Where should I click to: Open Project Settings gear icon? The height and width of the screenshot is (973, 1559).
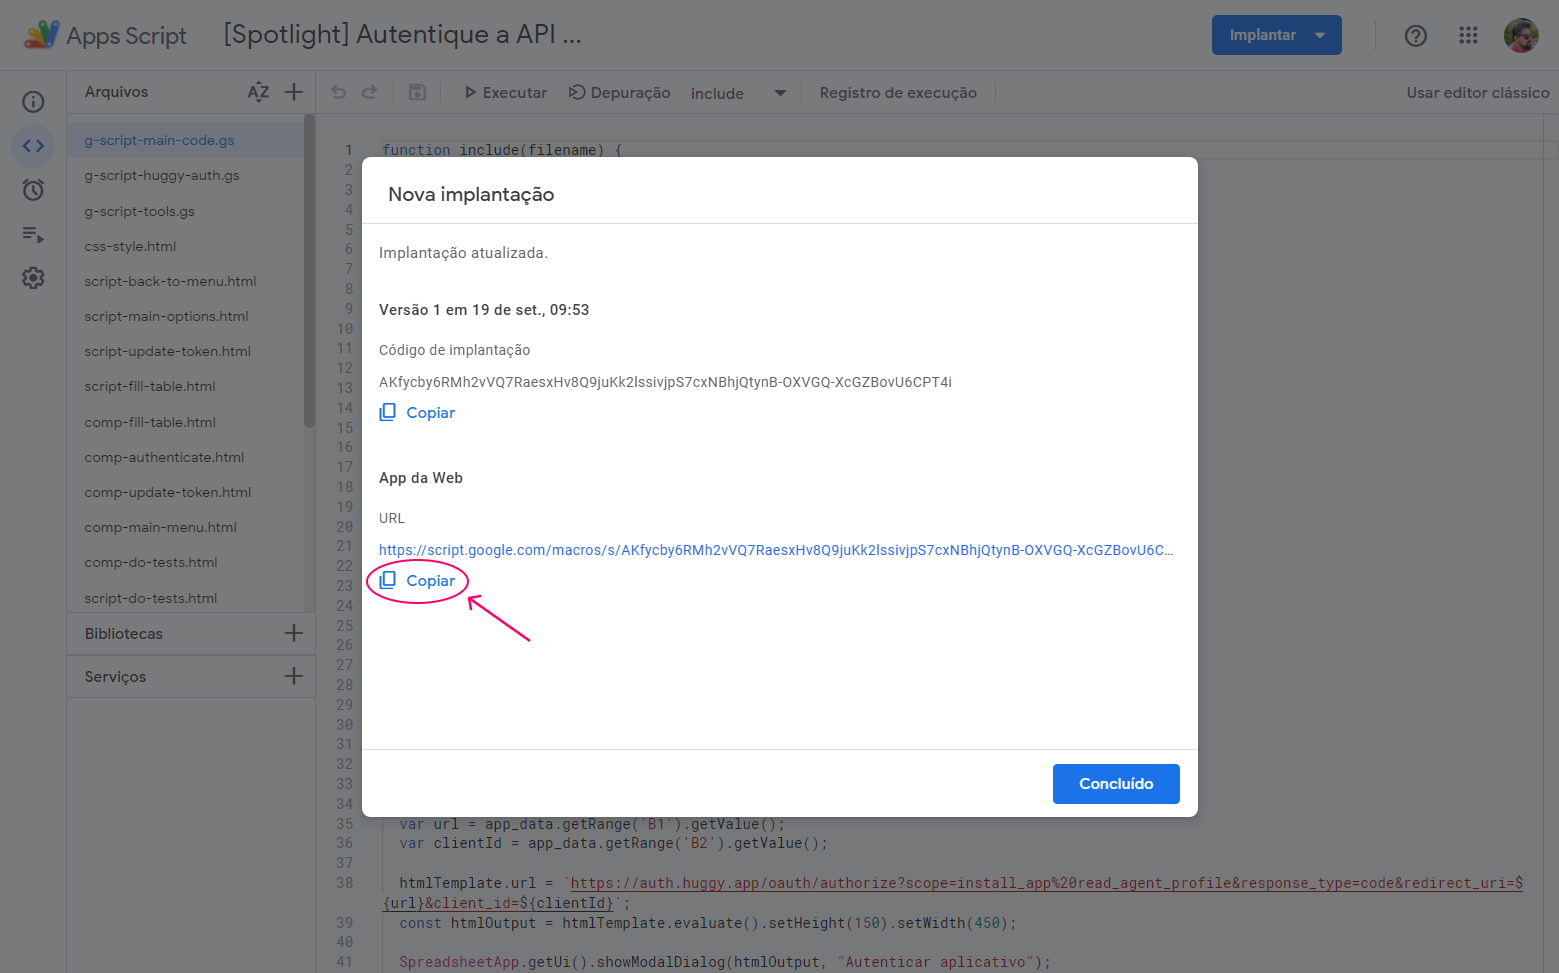(33, 278)
